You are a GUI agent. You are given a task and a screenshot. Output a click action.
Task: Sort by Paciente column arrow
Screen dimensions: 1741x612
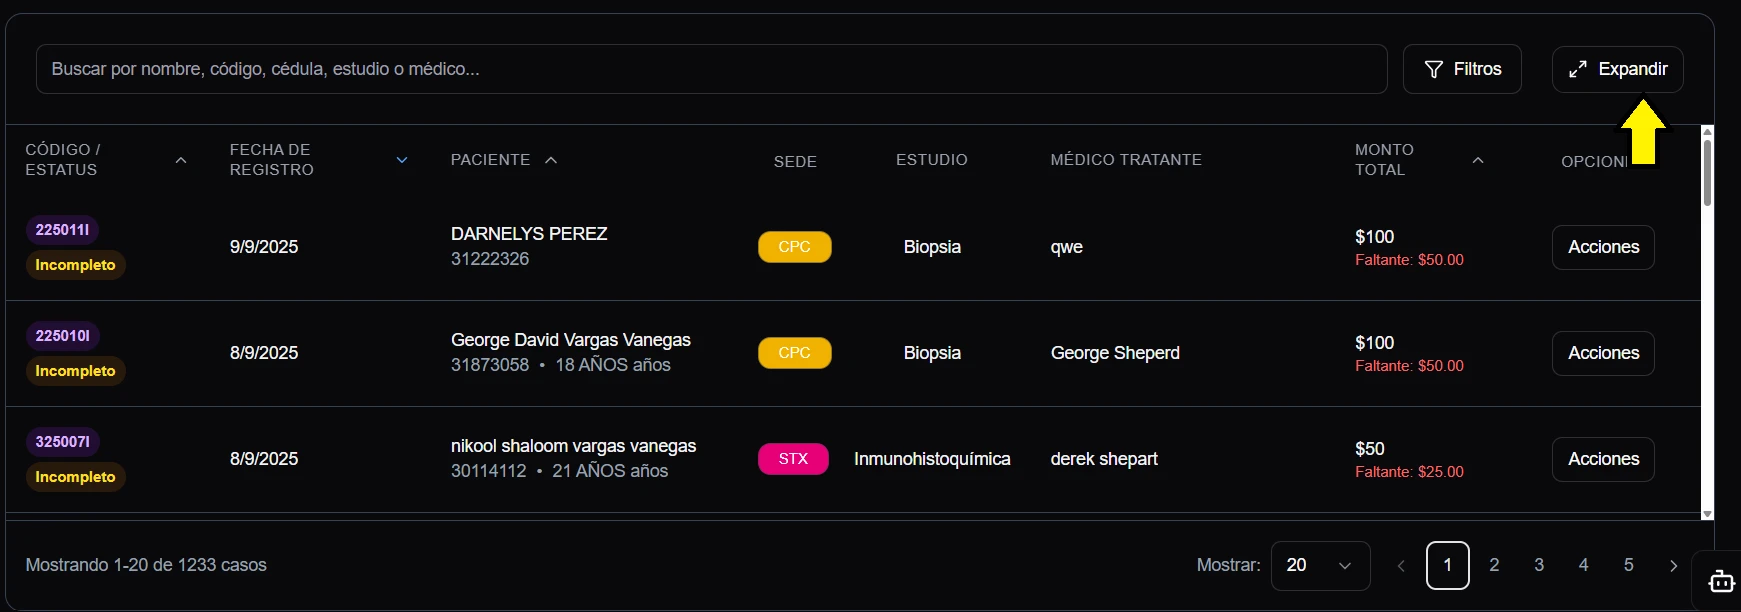pyautogui.click(x=551, y=160)
